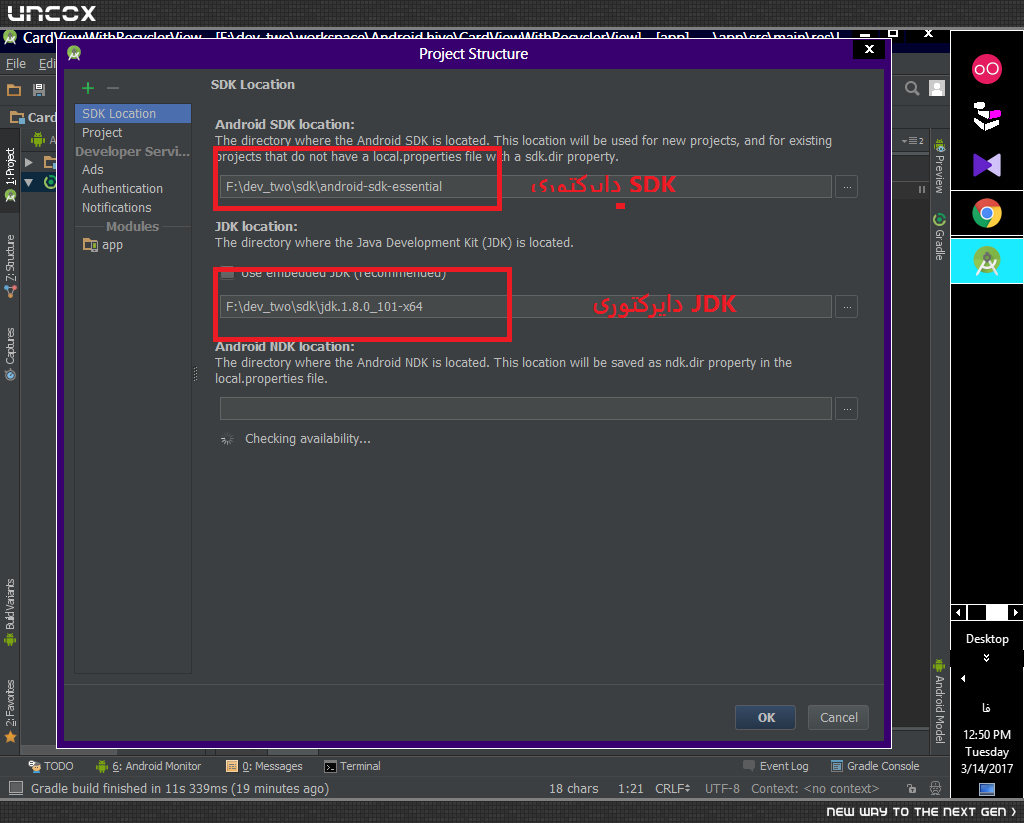
Task: Change CRLF line separator setting
Action: pyautogui.click(x=673, y=788)
